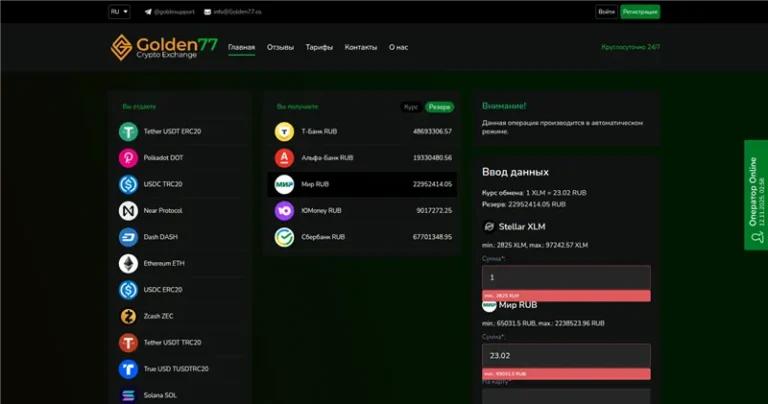768x404 pixels.
Task: Click the ЮMoney RUB purple icon
Action: pyautogui.click(x=284, y=211)
